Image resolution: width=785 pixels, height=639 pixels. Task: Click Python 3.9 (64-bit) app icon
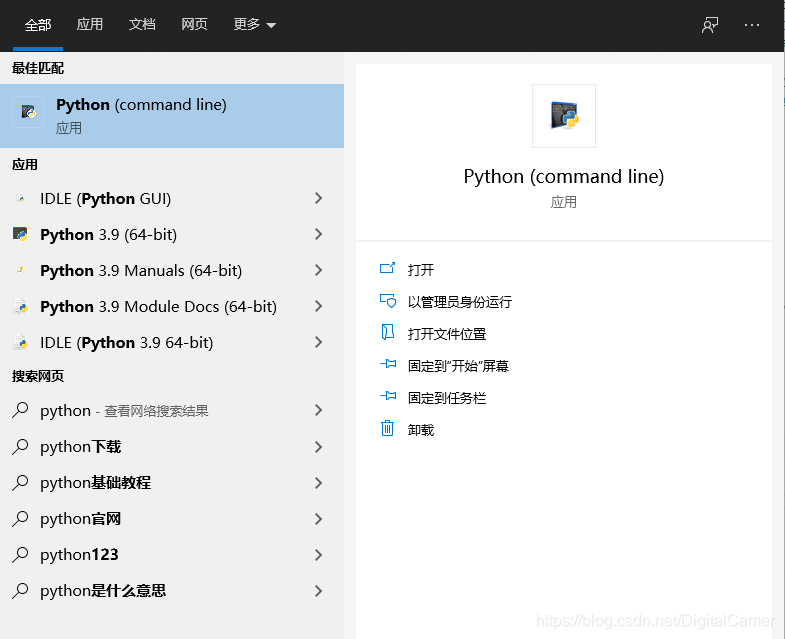(20, 234)
